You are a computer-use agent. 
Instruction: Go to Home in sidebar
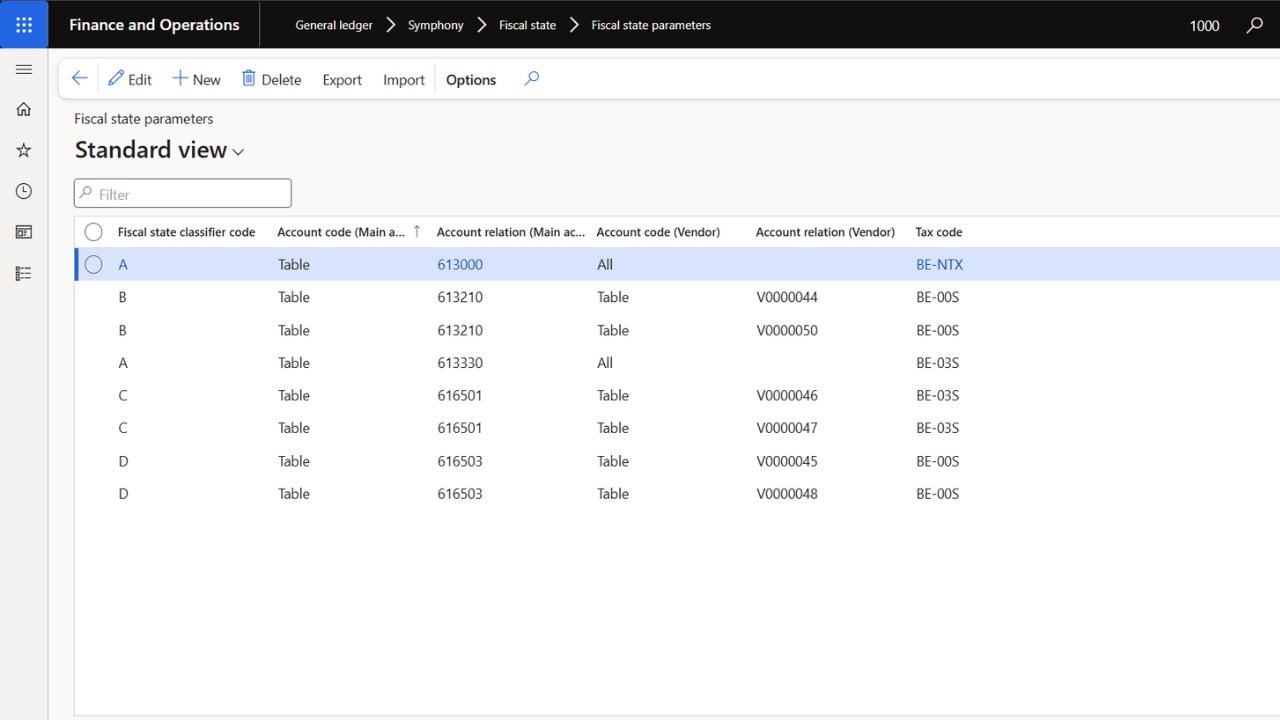pos(24,109)
